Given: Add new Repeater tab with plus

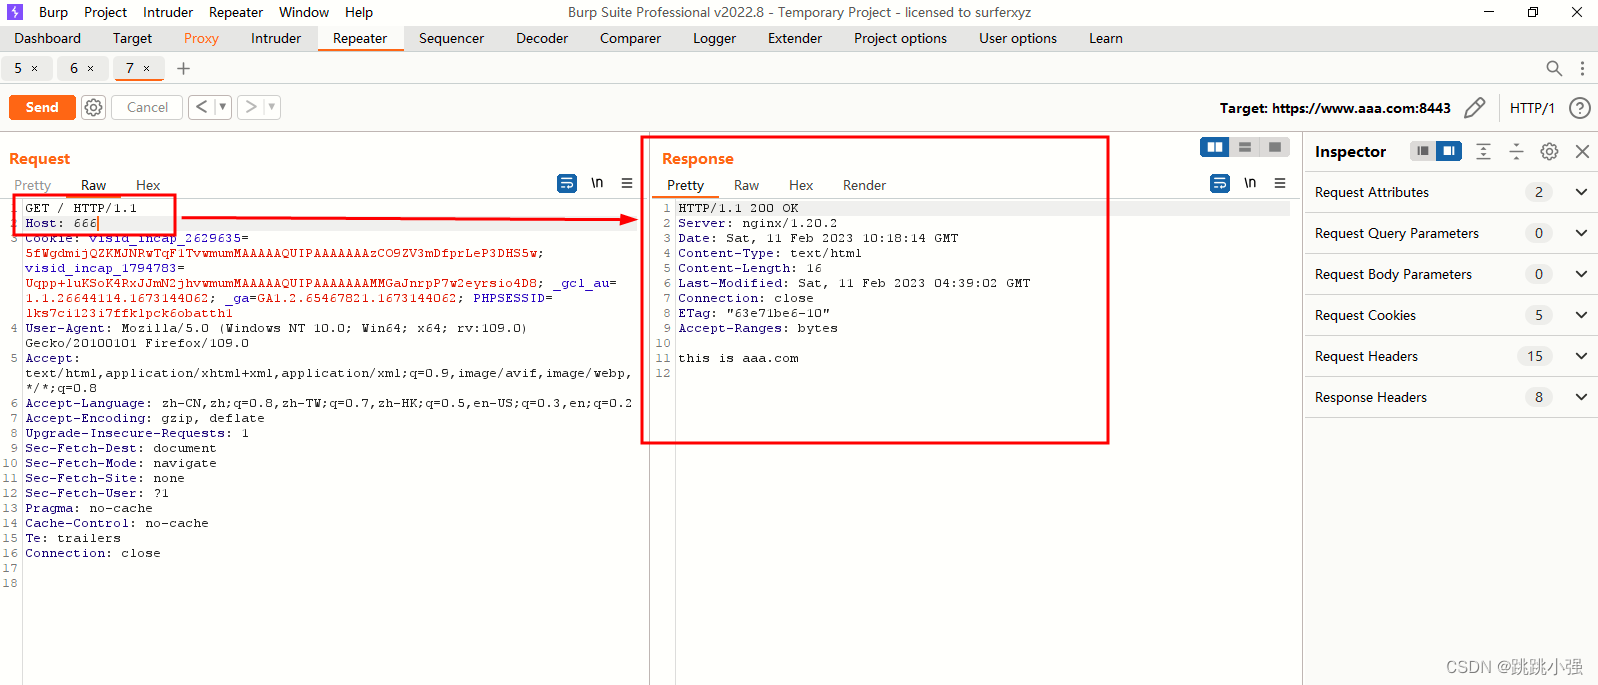Looking at the screenshot, I should pos(183,68).
